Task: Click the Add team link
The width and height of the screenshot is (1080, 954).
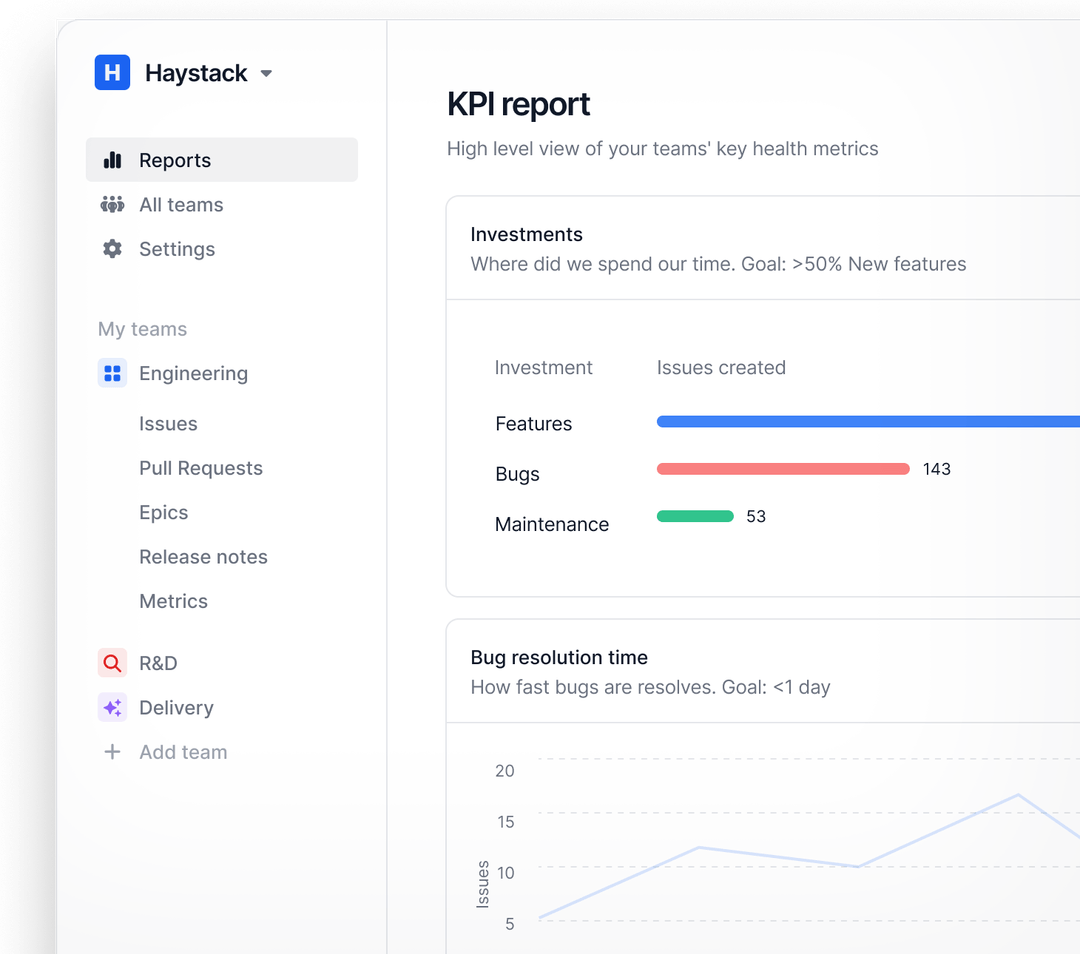Action: (183, 752)
